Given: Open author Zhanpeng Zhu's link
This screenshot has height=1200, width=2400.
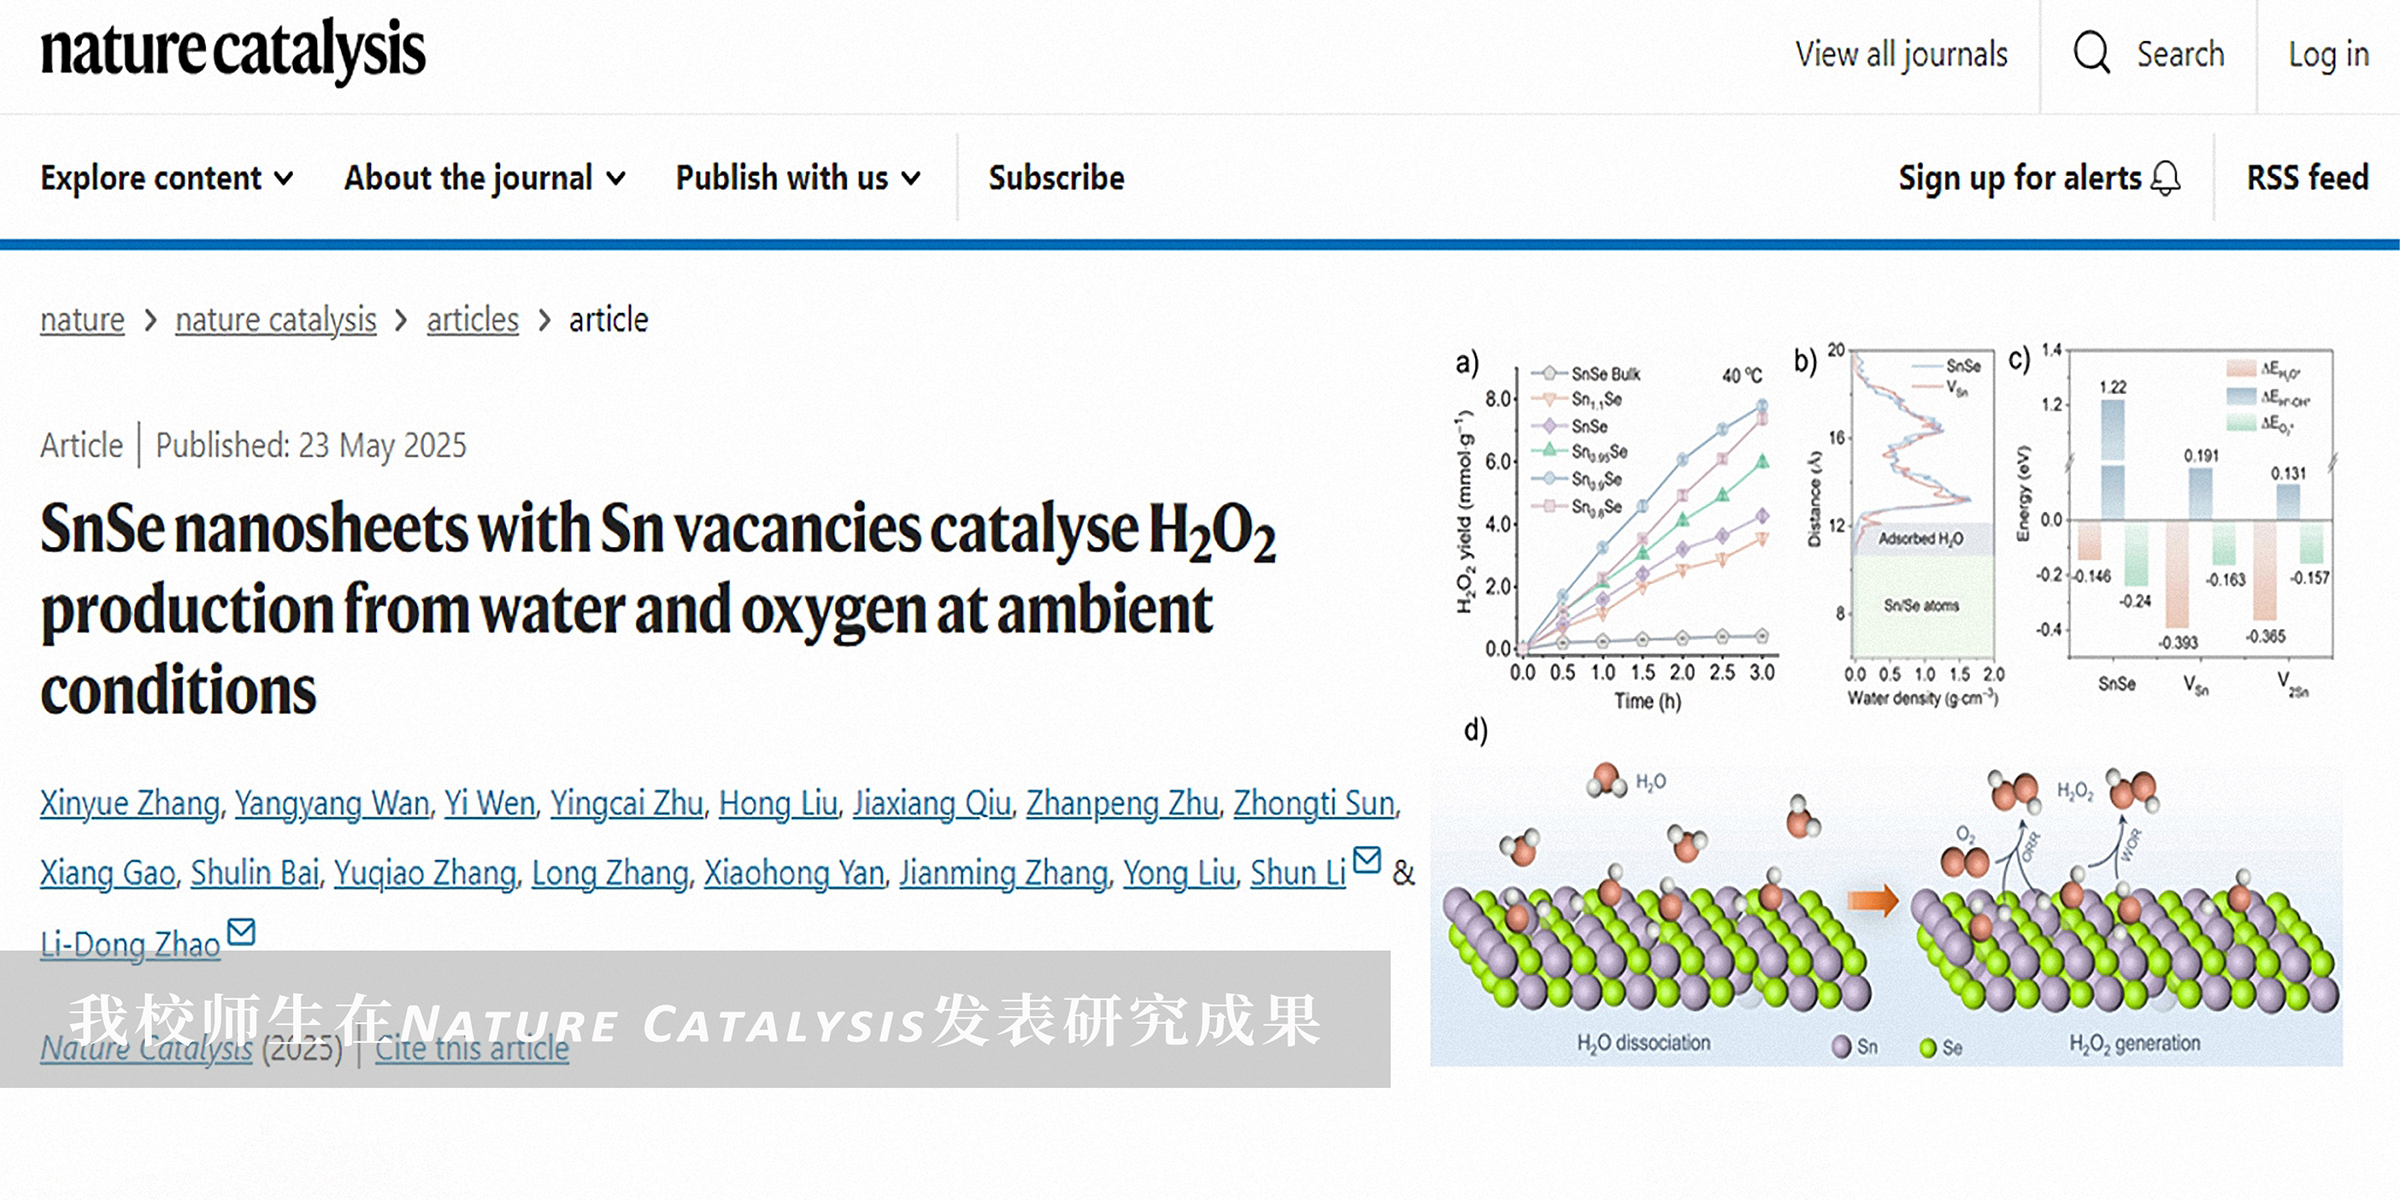Looking at the screenshot, I should (1122, 803).
